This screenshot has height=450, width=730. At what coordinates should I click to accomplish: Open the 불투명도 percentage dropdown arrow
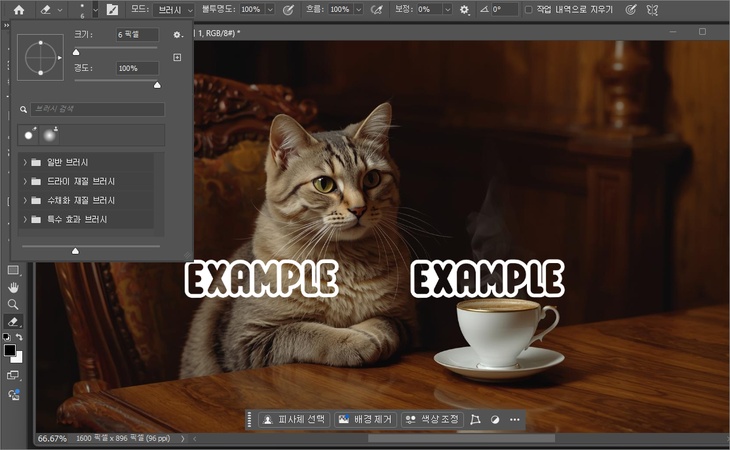pos(269,9)
